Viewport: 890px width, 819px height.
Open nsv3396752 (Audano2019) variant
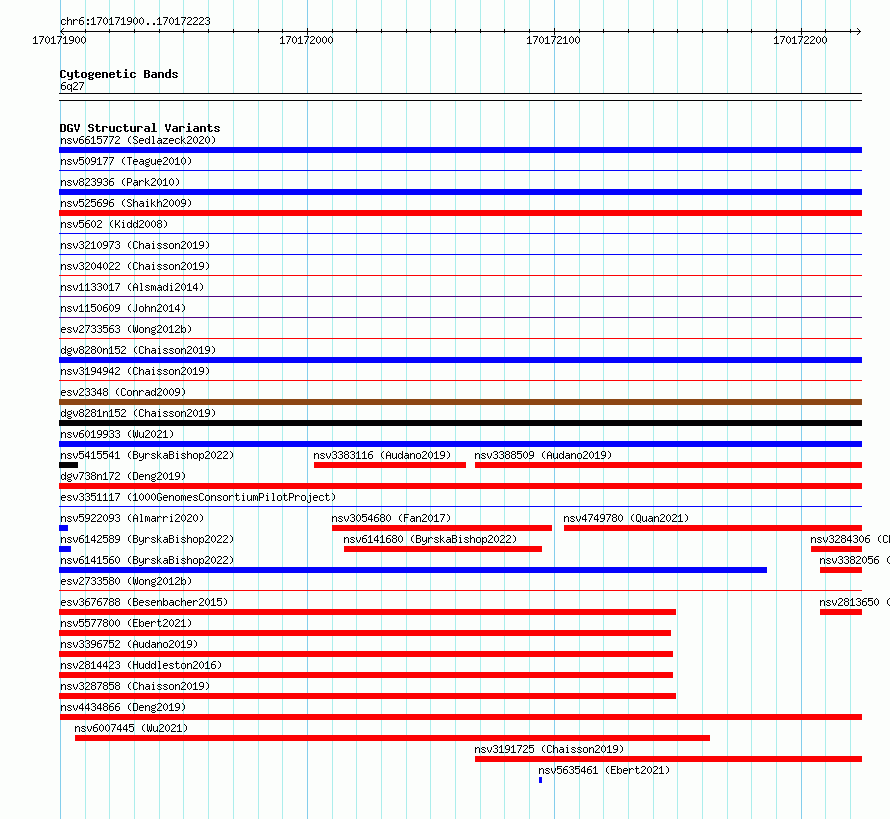(x=129, y=644)
